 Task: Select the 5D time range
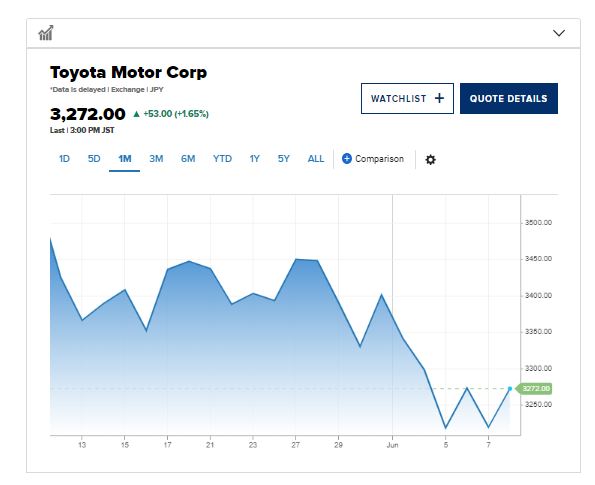coord(94,159)
